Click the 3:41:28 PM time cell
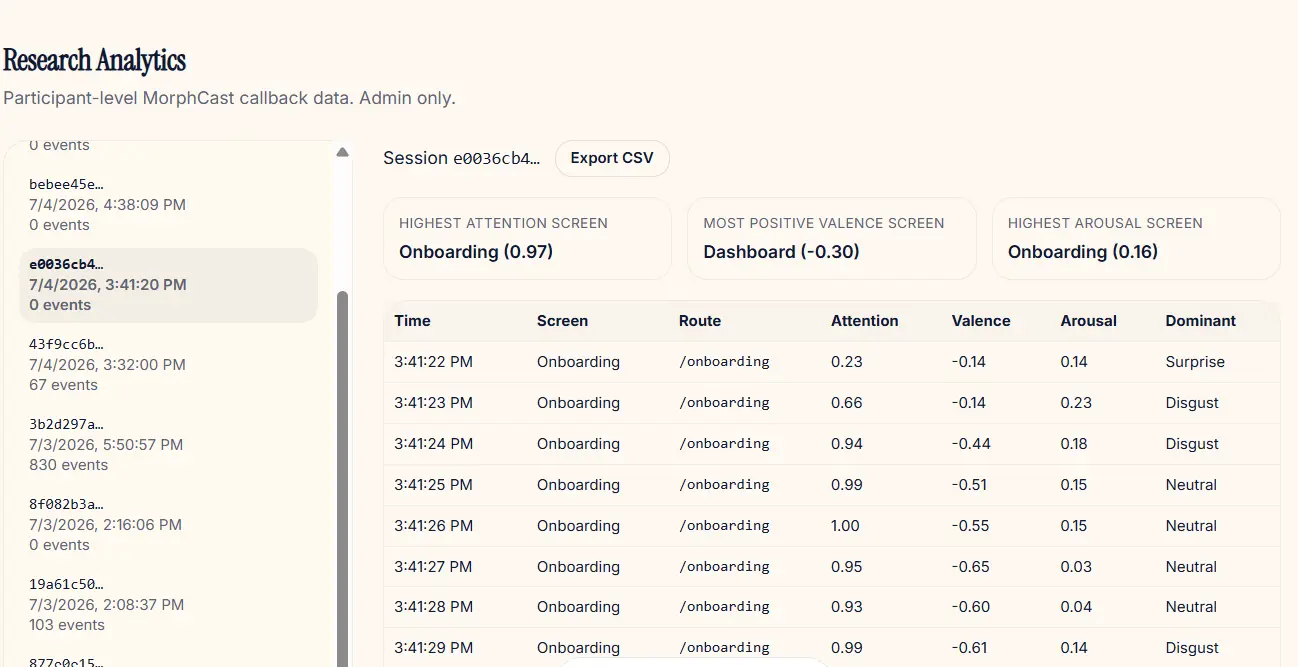Image resolution: width=1298 pixels, height=667 pixels. click(x=433, y=607)
